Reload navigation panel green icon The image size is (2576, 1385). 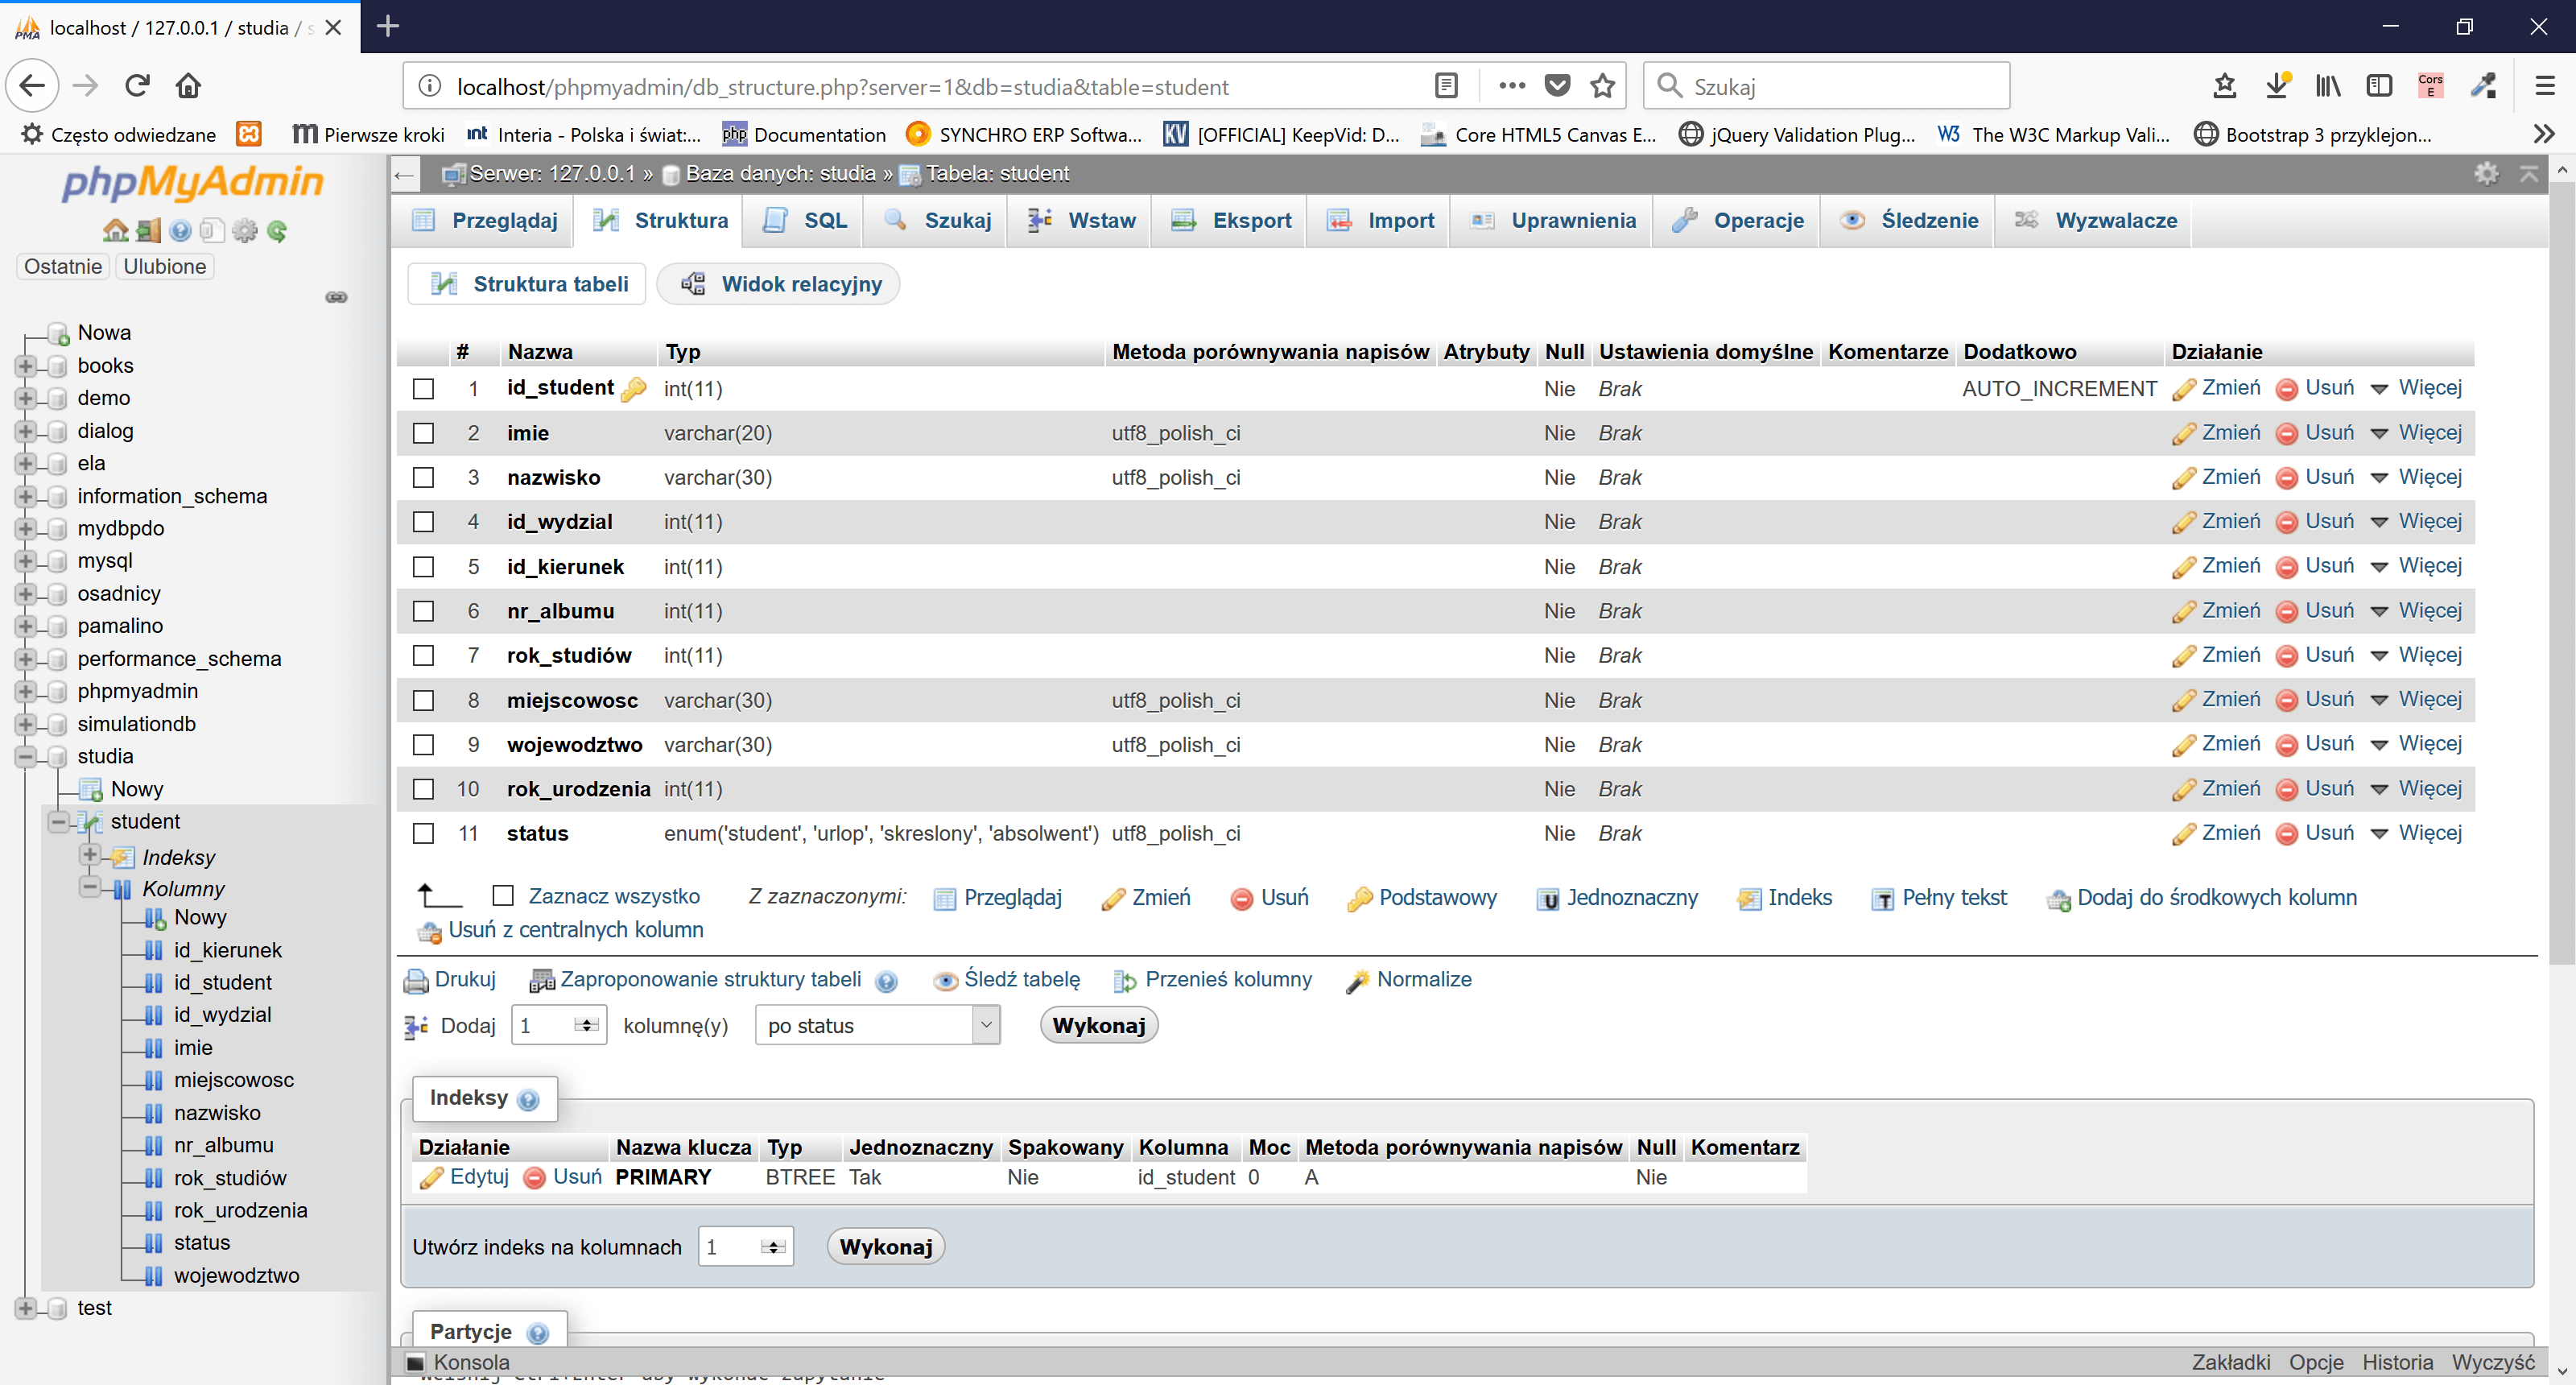coord(277,231)
